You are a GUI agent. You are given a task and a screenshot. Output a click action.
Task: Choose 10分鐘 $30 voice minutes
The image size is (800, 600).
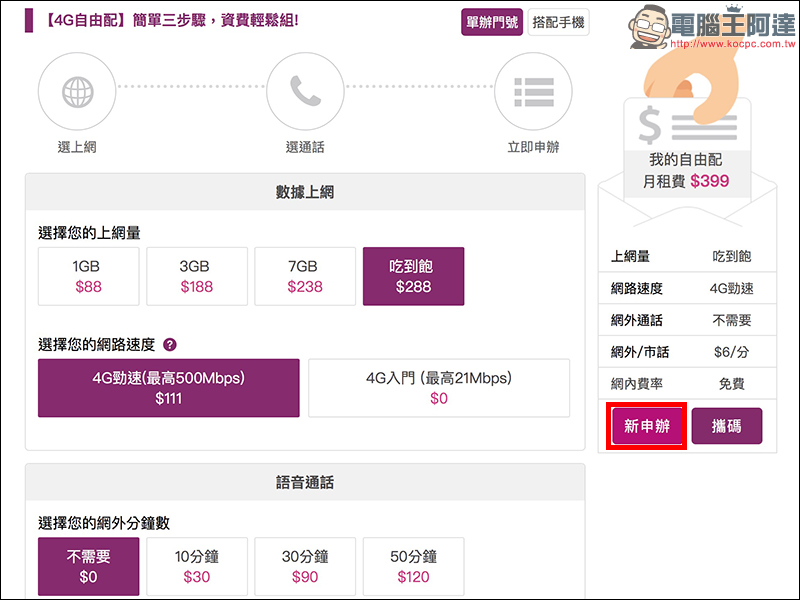[197, 567]
